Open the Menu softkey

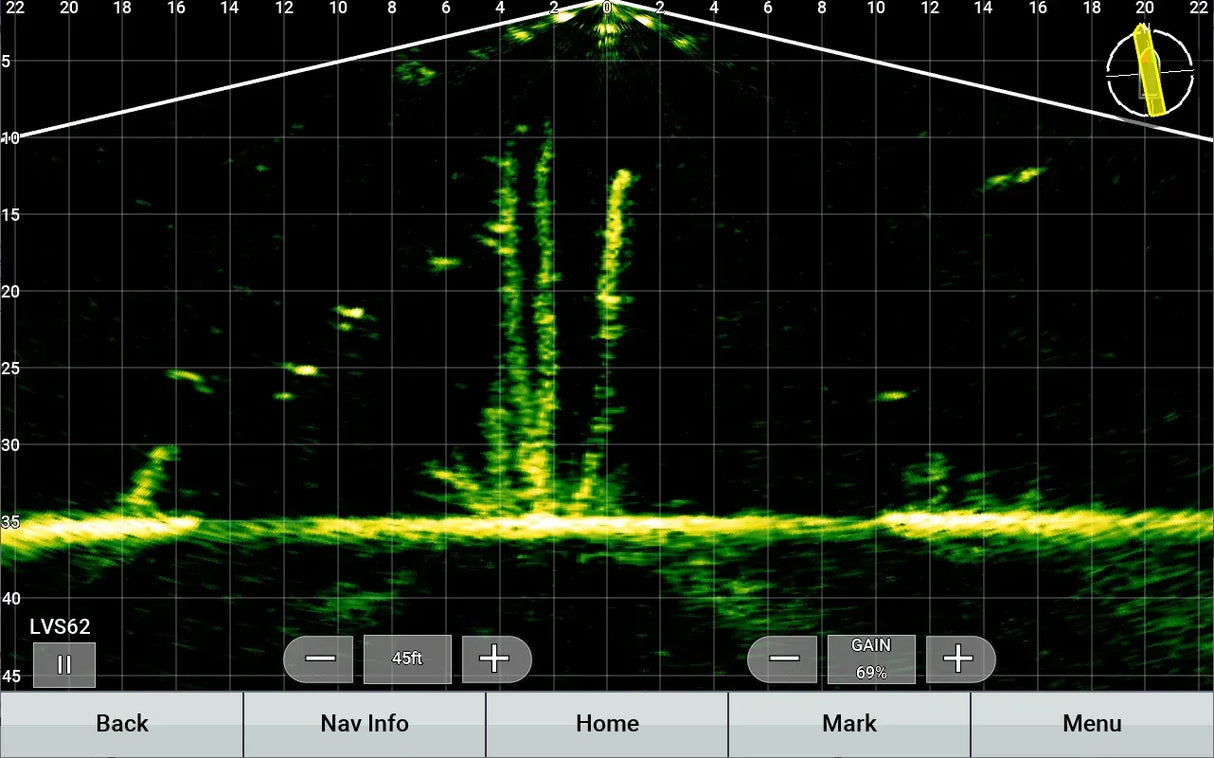pyautogui.click(x=1092, y=723)
